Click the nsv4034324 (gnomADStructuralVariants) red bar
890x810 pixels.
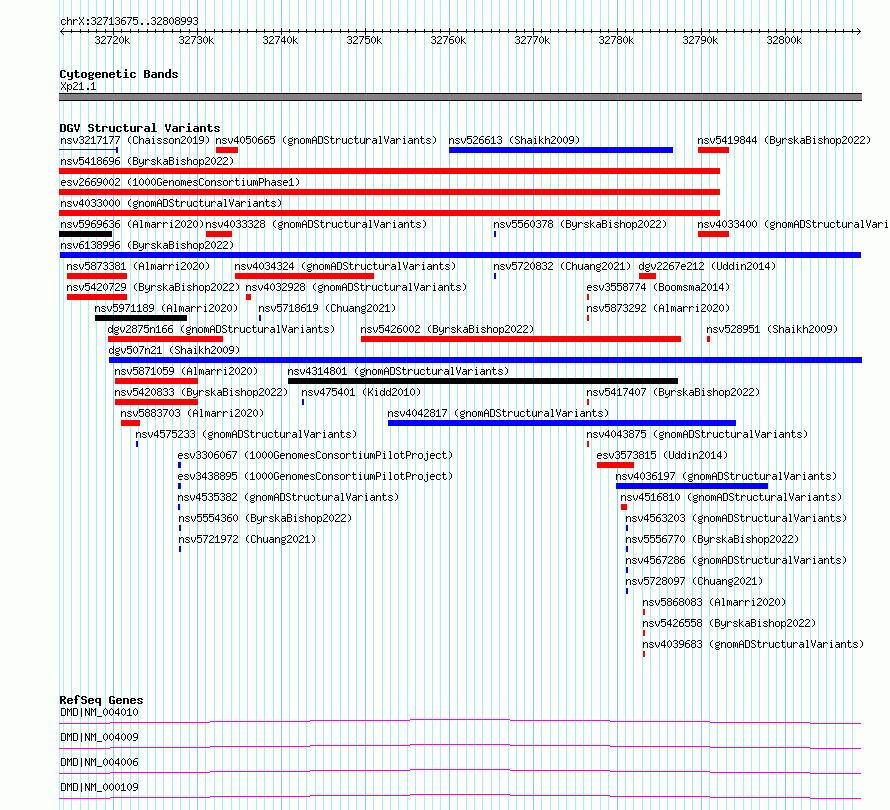[304, 276]
